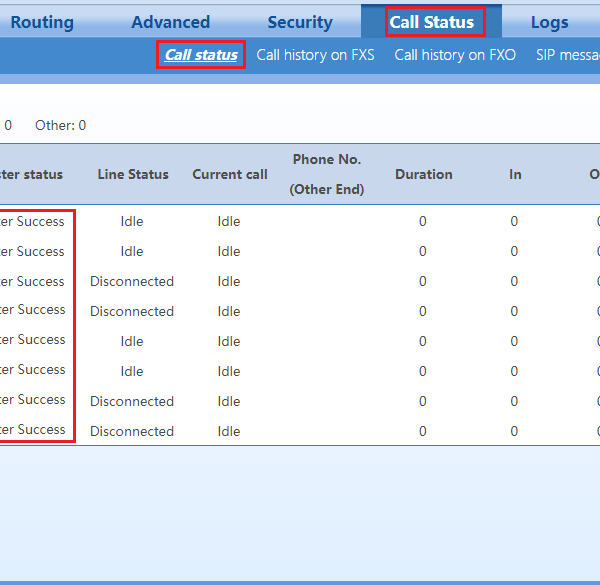Open the Routing tab

click(x=42, y=22)
